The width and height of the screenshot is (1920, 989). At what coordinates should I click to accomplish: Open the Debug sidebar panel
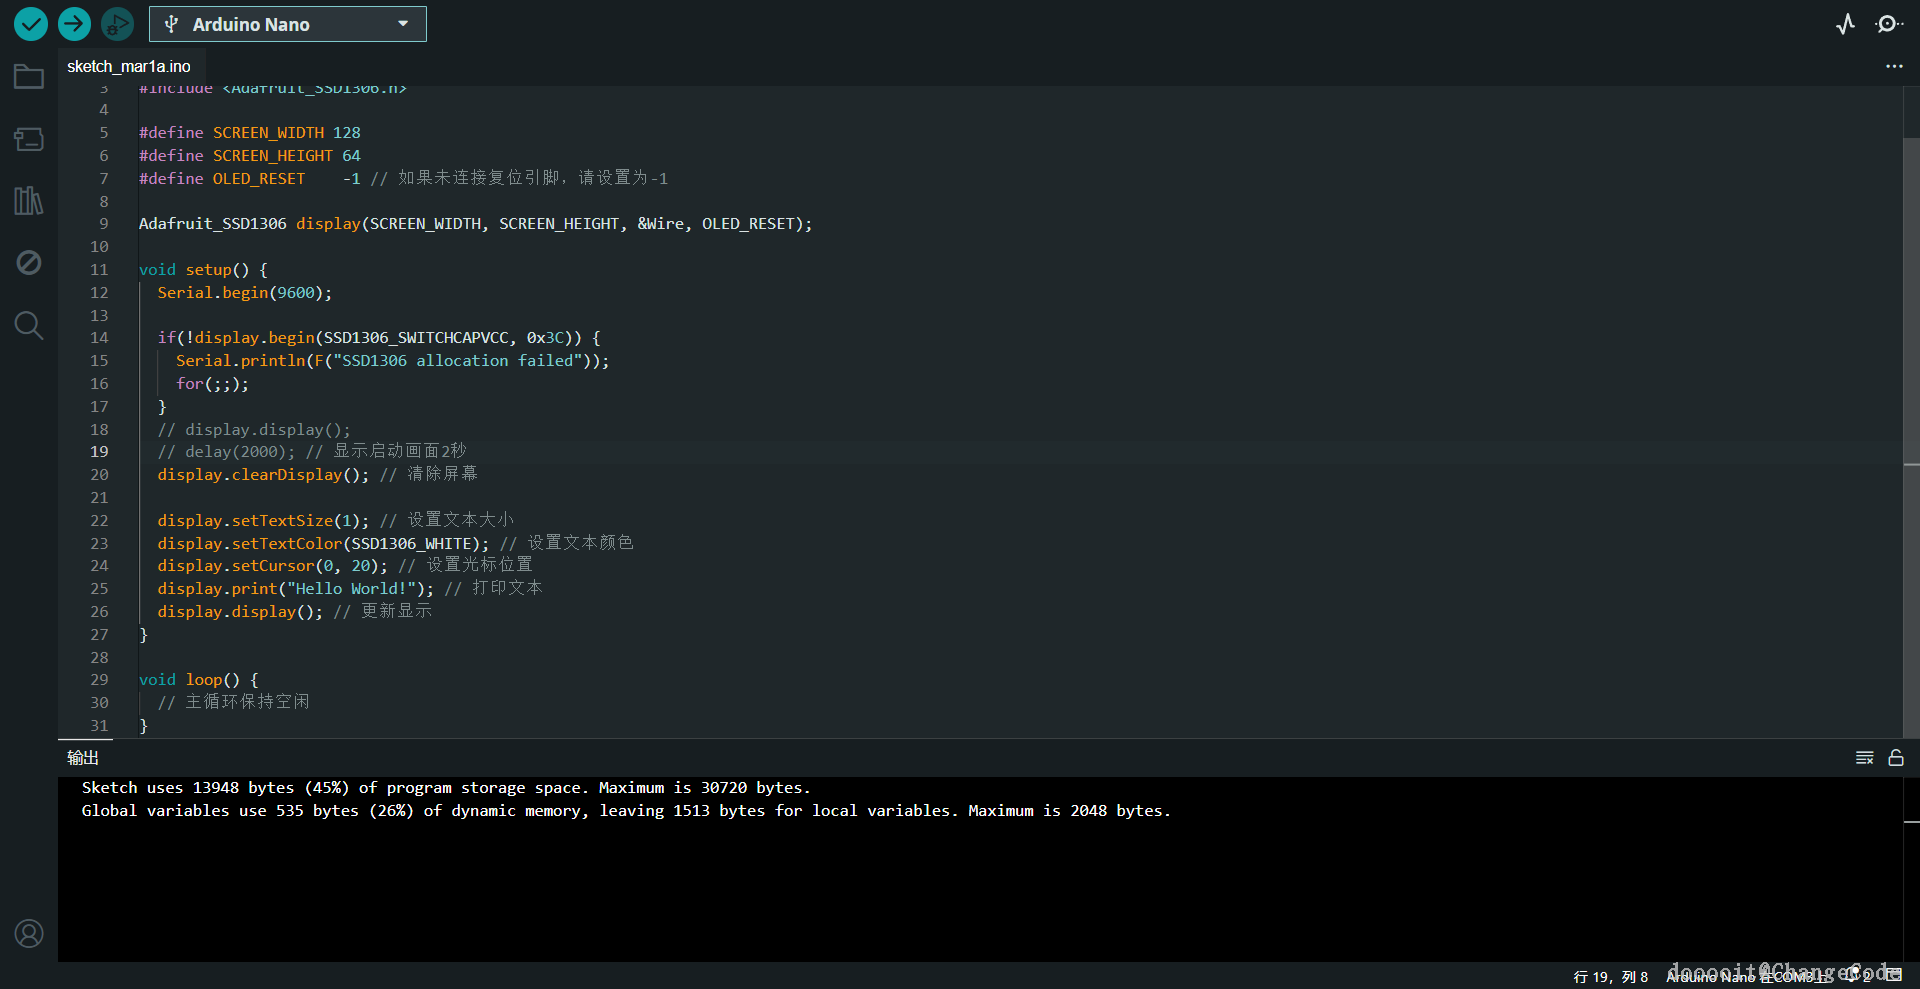29,263
